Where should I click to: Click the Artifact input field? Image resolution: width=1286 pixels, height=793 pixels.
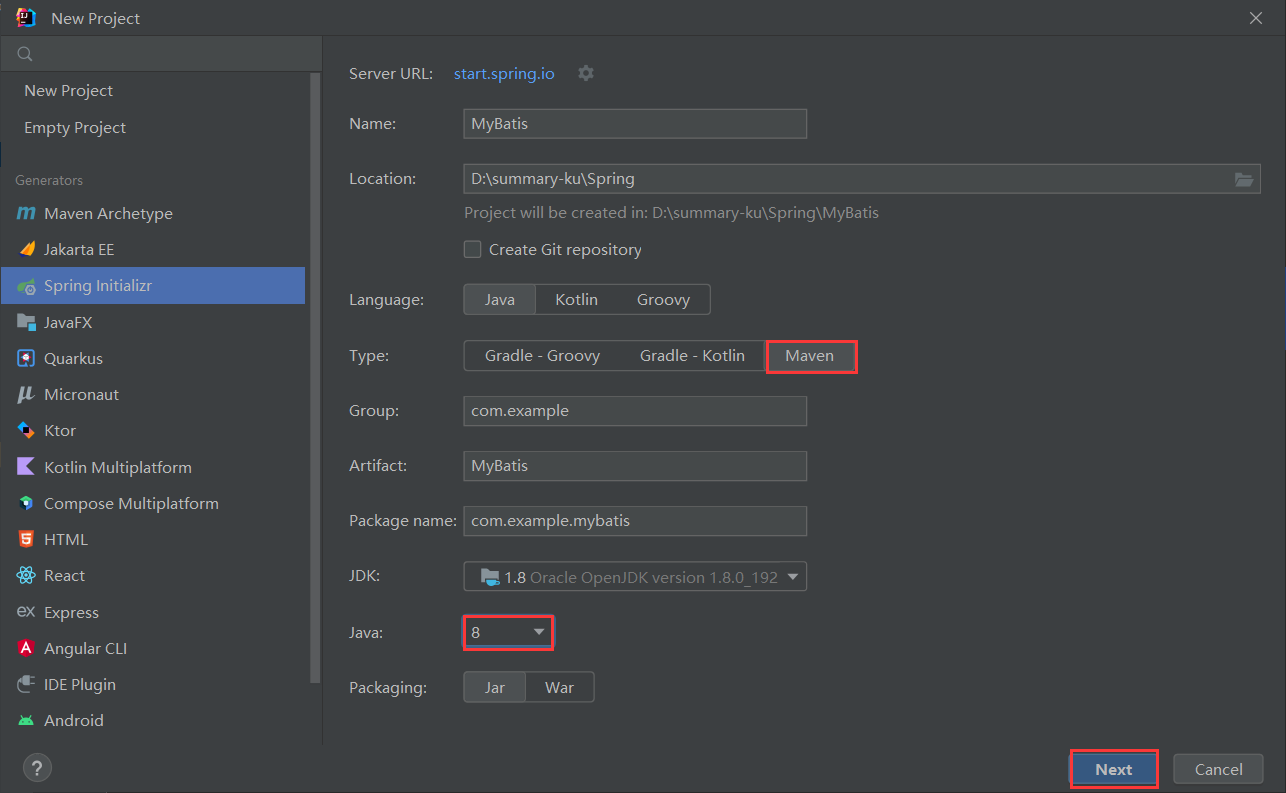point(635,466)
